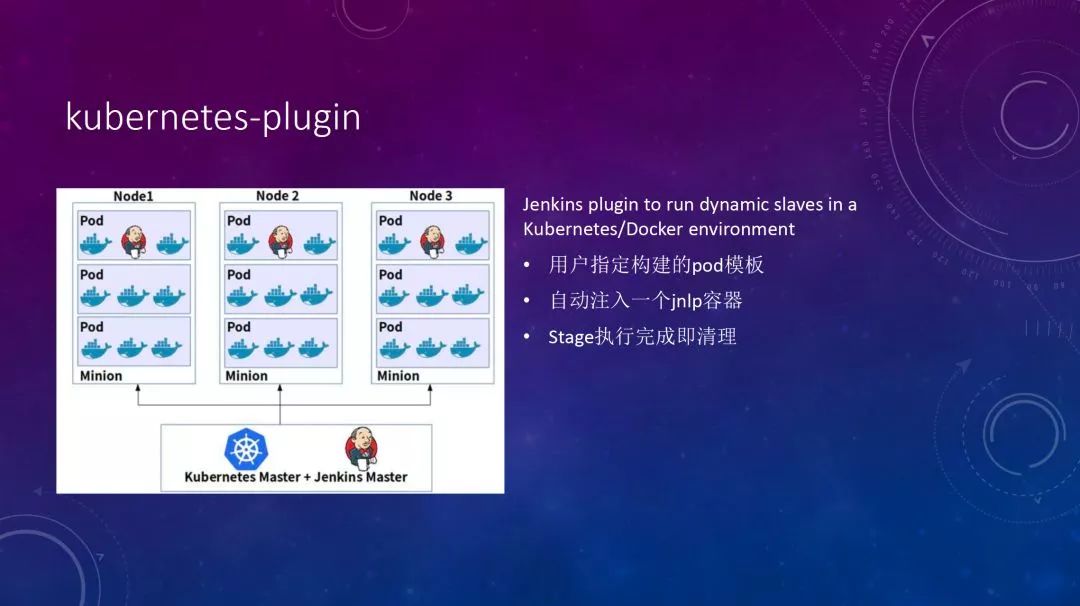1080x606 pixels.
Task: Select the bullet '自动注入一个jnlp容器'
Action: (645, 301)
